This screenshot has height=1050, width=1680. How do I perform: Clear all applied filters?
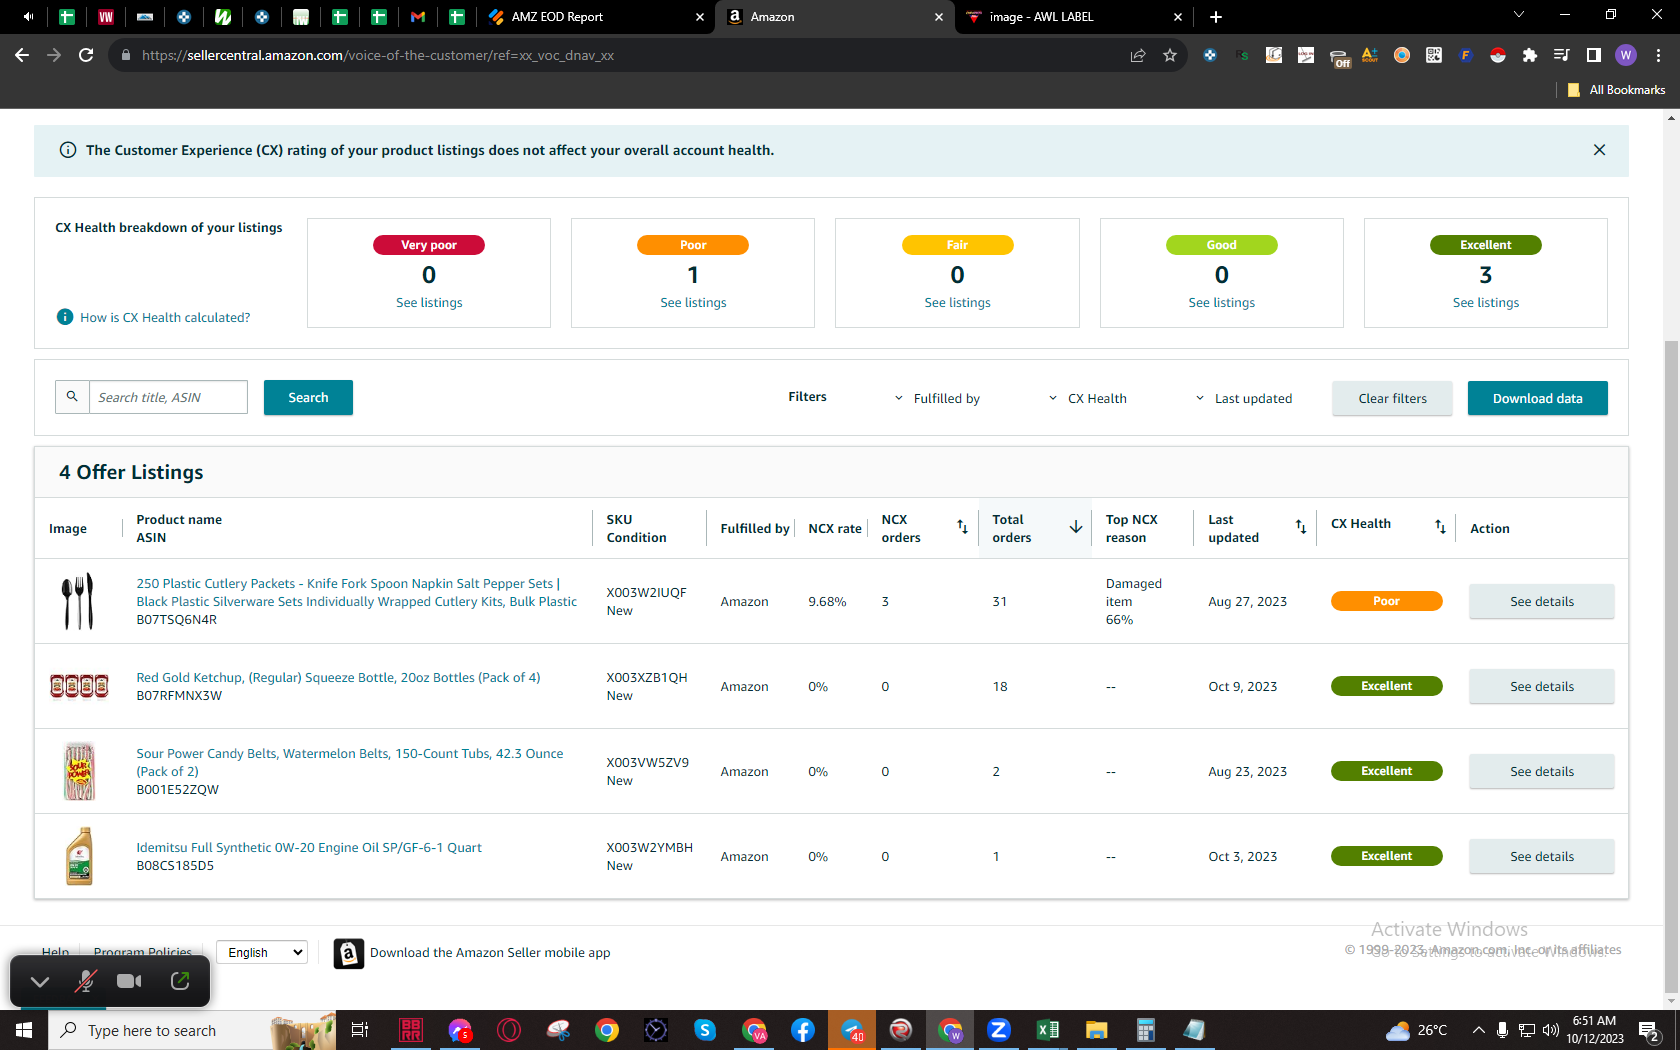[x=1392, y=398]
